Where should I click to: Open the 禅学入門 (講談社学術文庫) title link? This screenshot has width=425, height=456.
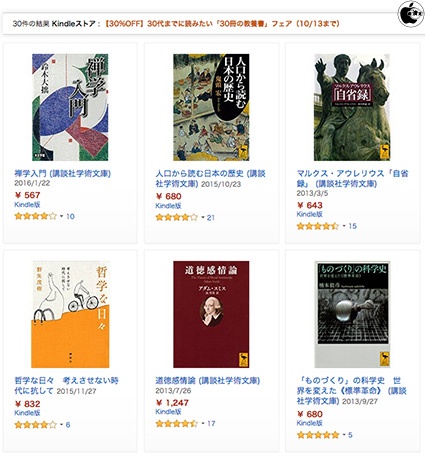click(x=63, y=173)
